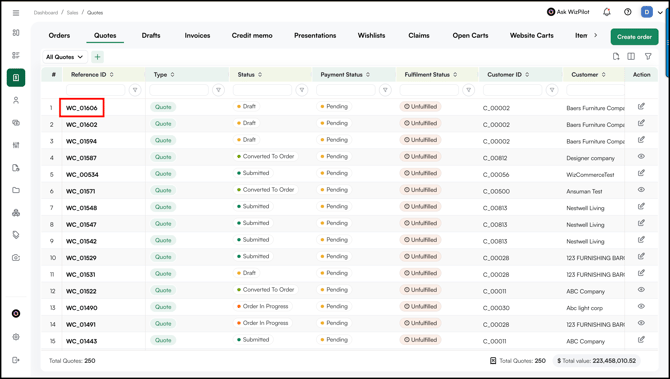Sort by Reference ID column
The width and height of the screenshot is (670, 379).
tap(112, 74)
